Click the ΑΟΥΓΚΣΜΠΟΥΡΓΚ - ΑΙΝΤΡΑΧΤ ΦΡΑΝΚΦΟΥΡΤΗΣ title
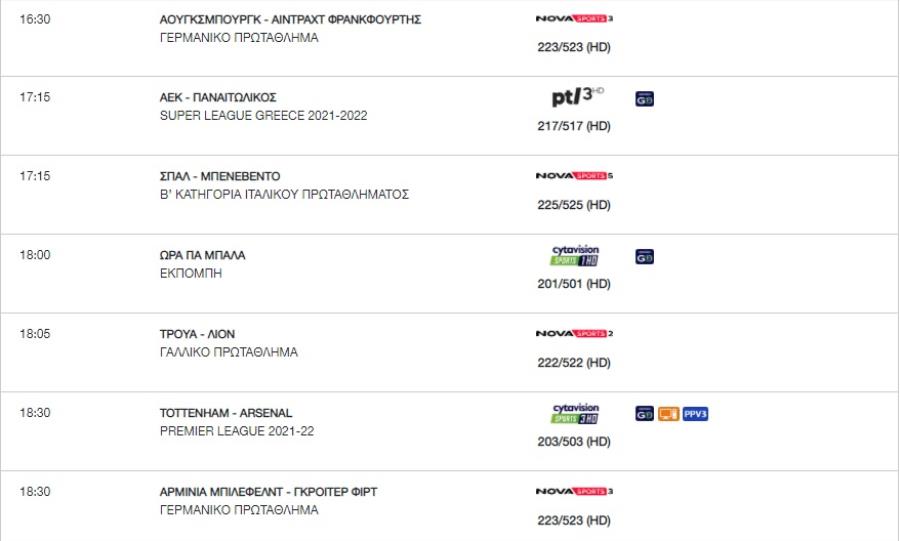The image size is (900, 541). coord(290,20)
